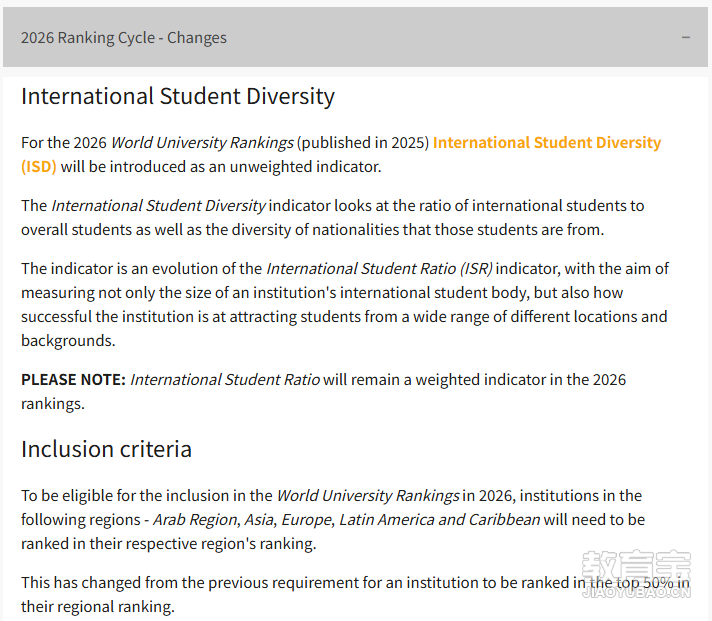Click italic 'International Student Ratio' after 'PLEASE NOTE'
The width and height of the screenshot is (712, 621).
pos(225,380)
